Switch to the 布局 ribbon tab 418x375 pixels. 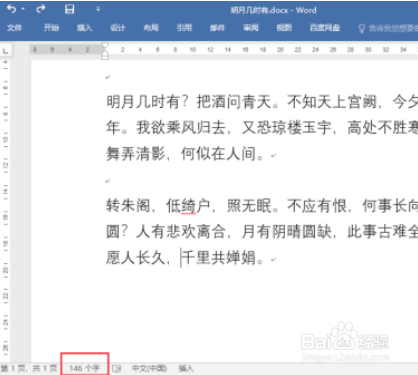(x=151, y=28)
